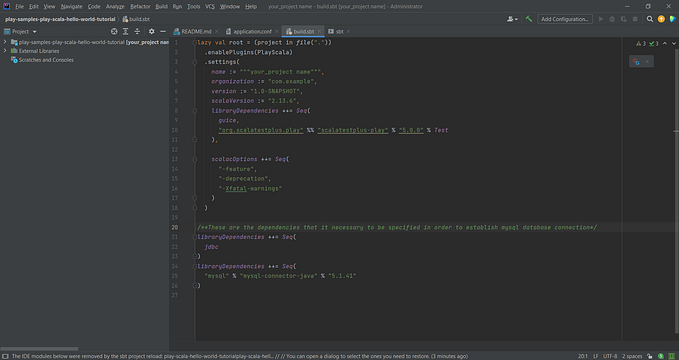Viewport: 679px width, 360px height.
Task: Toggle the read-only lock icon in status bar
Action: click(x=650, y=356)
